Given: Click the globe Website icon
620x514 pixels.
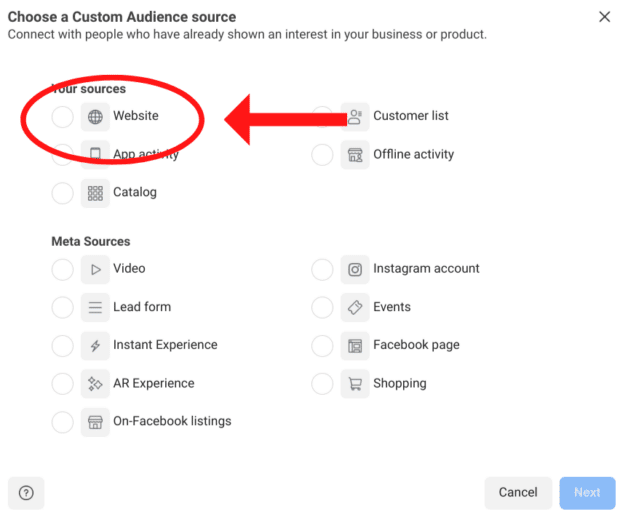Looking at the screenshot, I should (x=95, y=117).
